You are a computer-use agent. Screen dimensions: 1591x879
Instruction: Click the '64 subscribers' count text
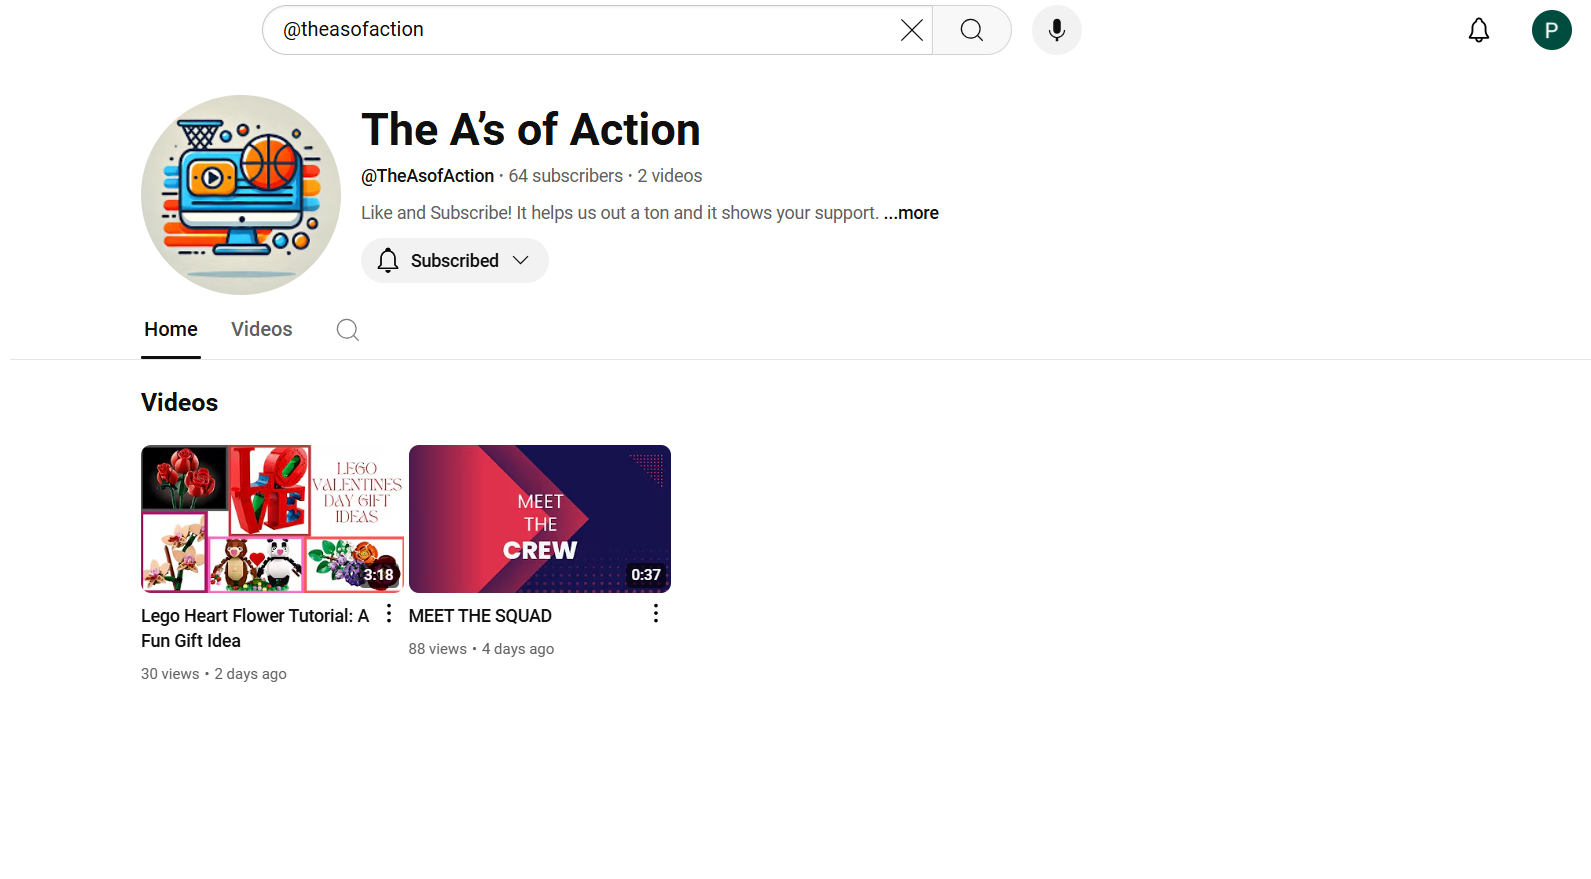pos(565,176)
